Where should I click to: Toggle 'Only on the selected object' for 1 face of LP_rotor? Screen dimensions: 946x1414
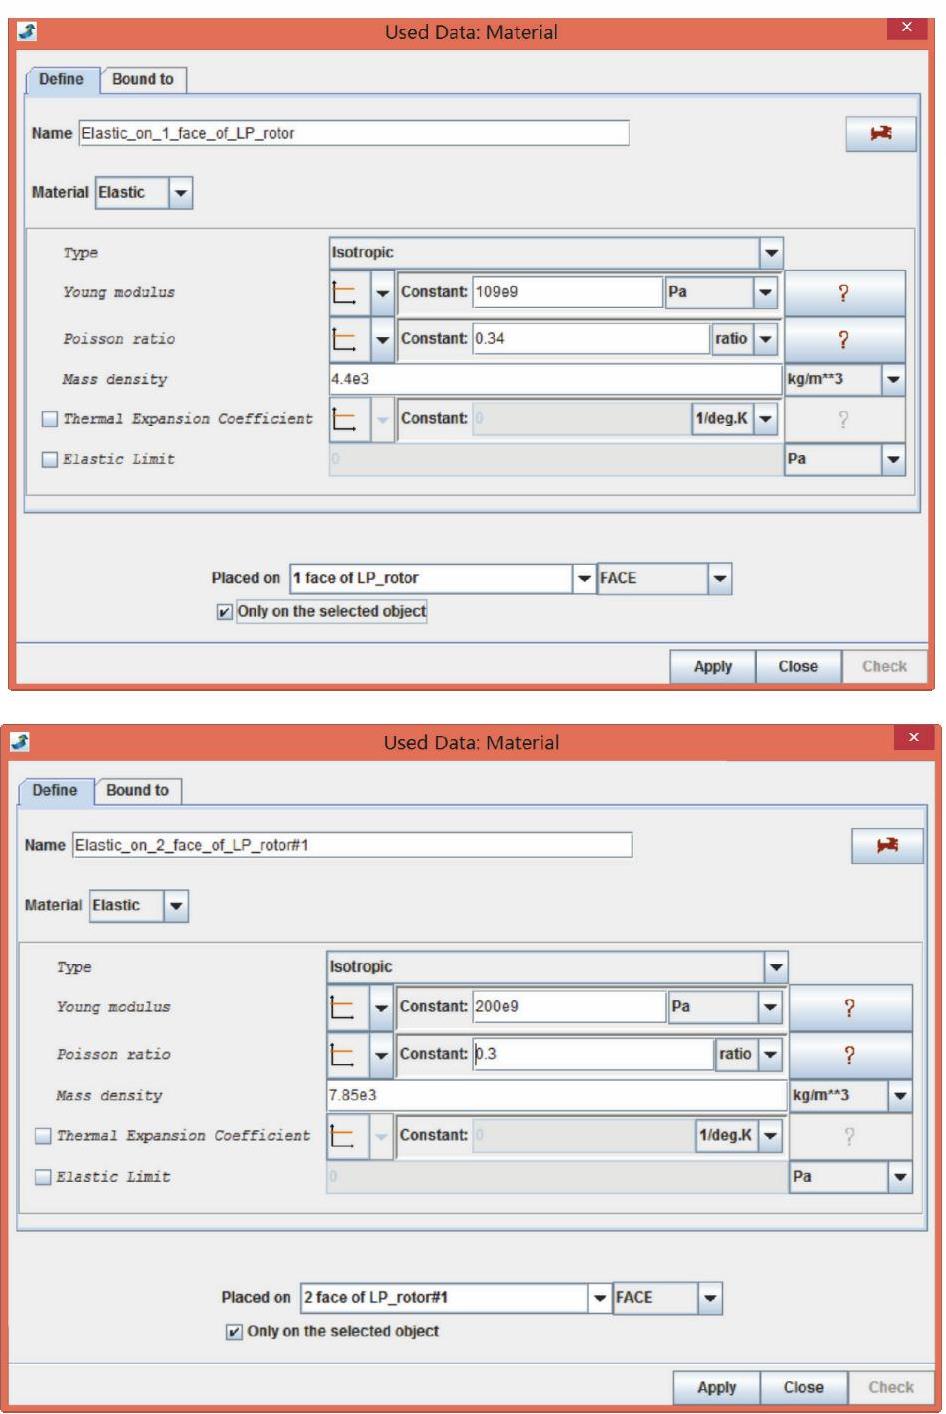(x=225, y=612)
